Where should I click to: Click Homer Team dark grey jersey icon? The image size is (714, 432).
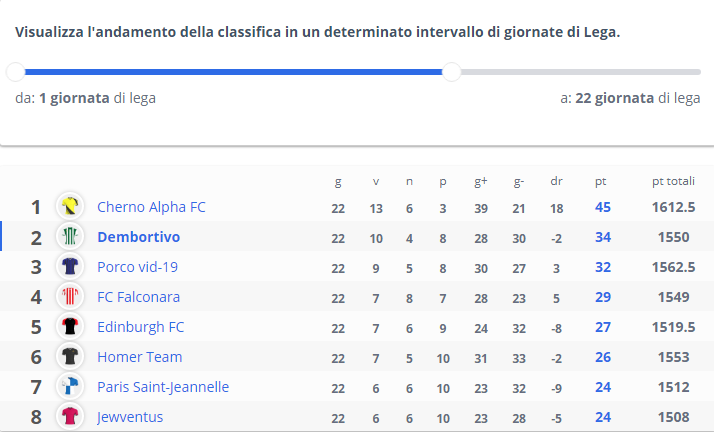pos(70,356)
